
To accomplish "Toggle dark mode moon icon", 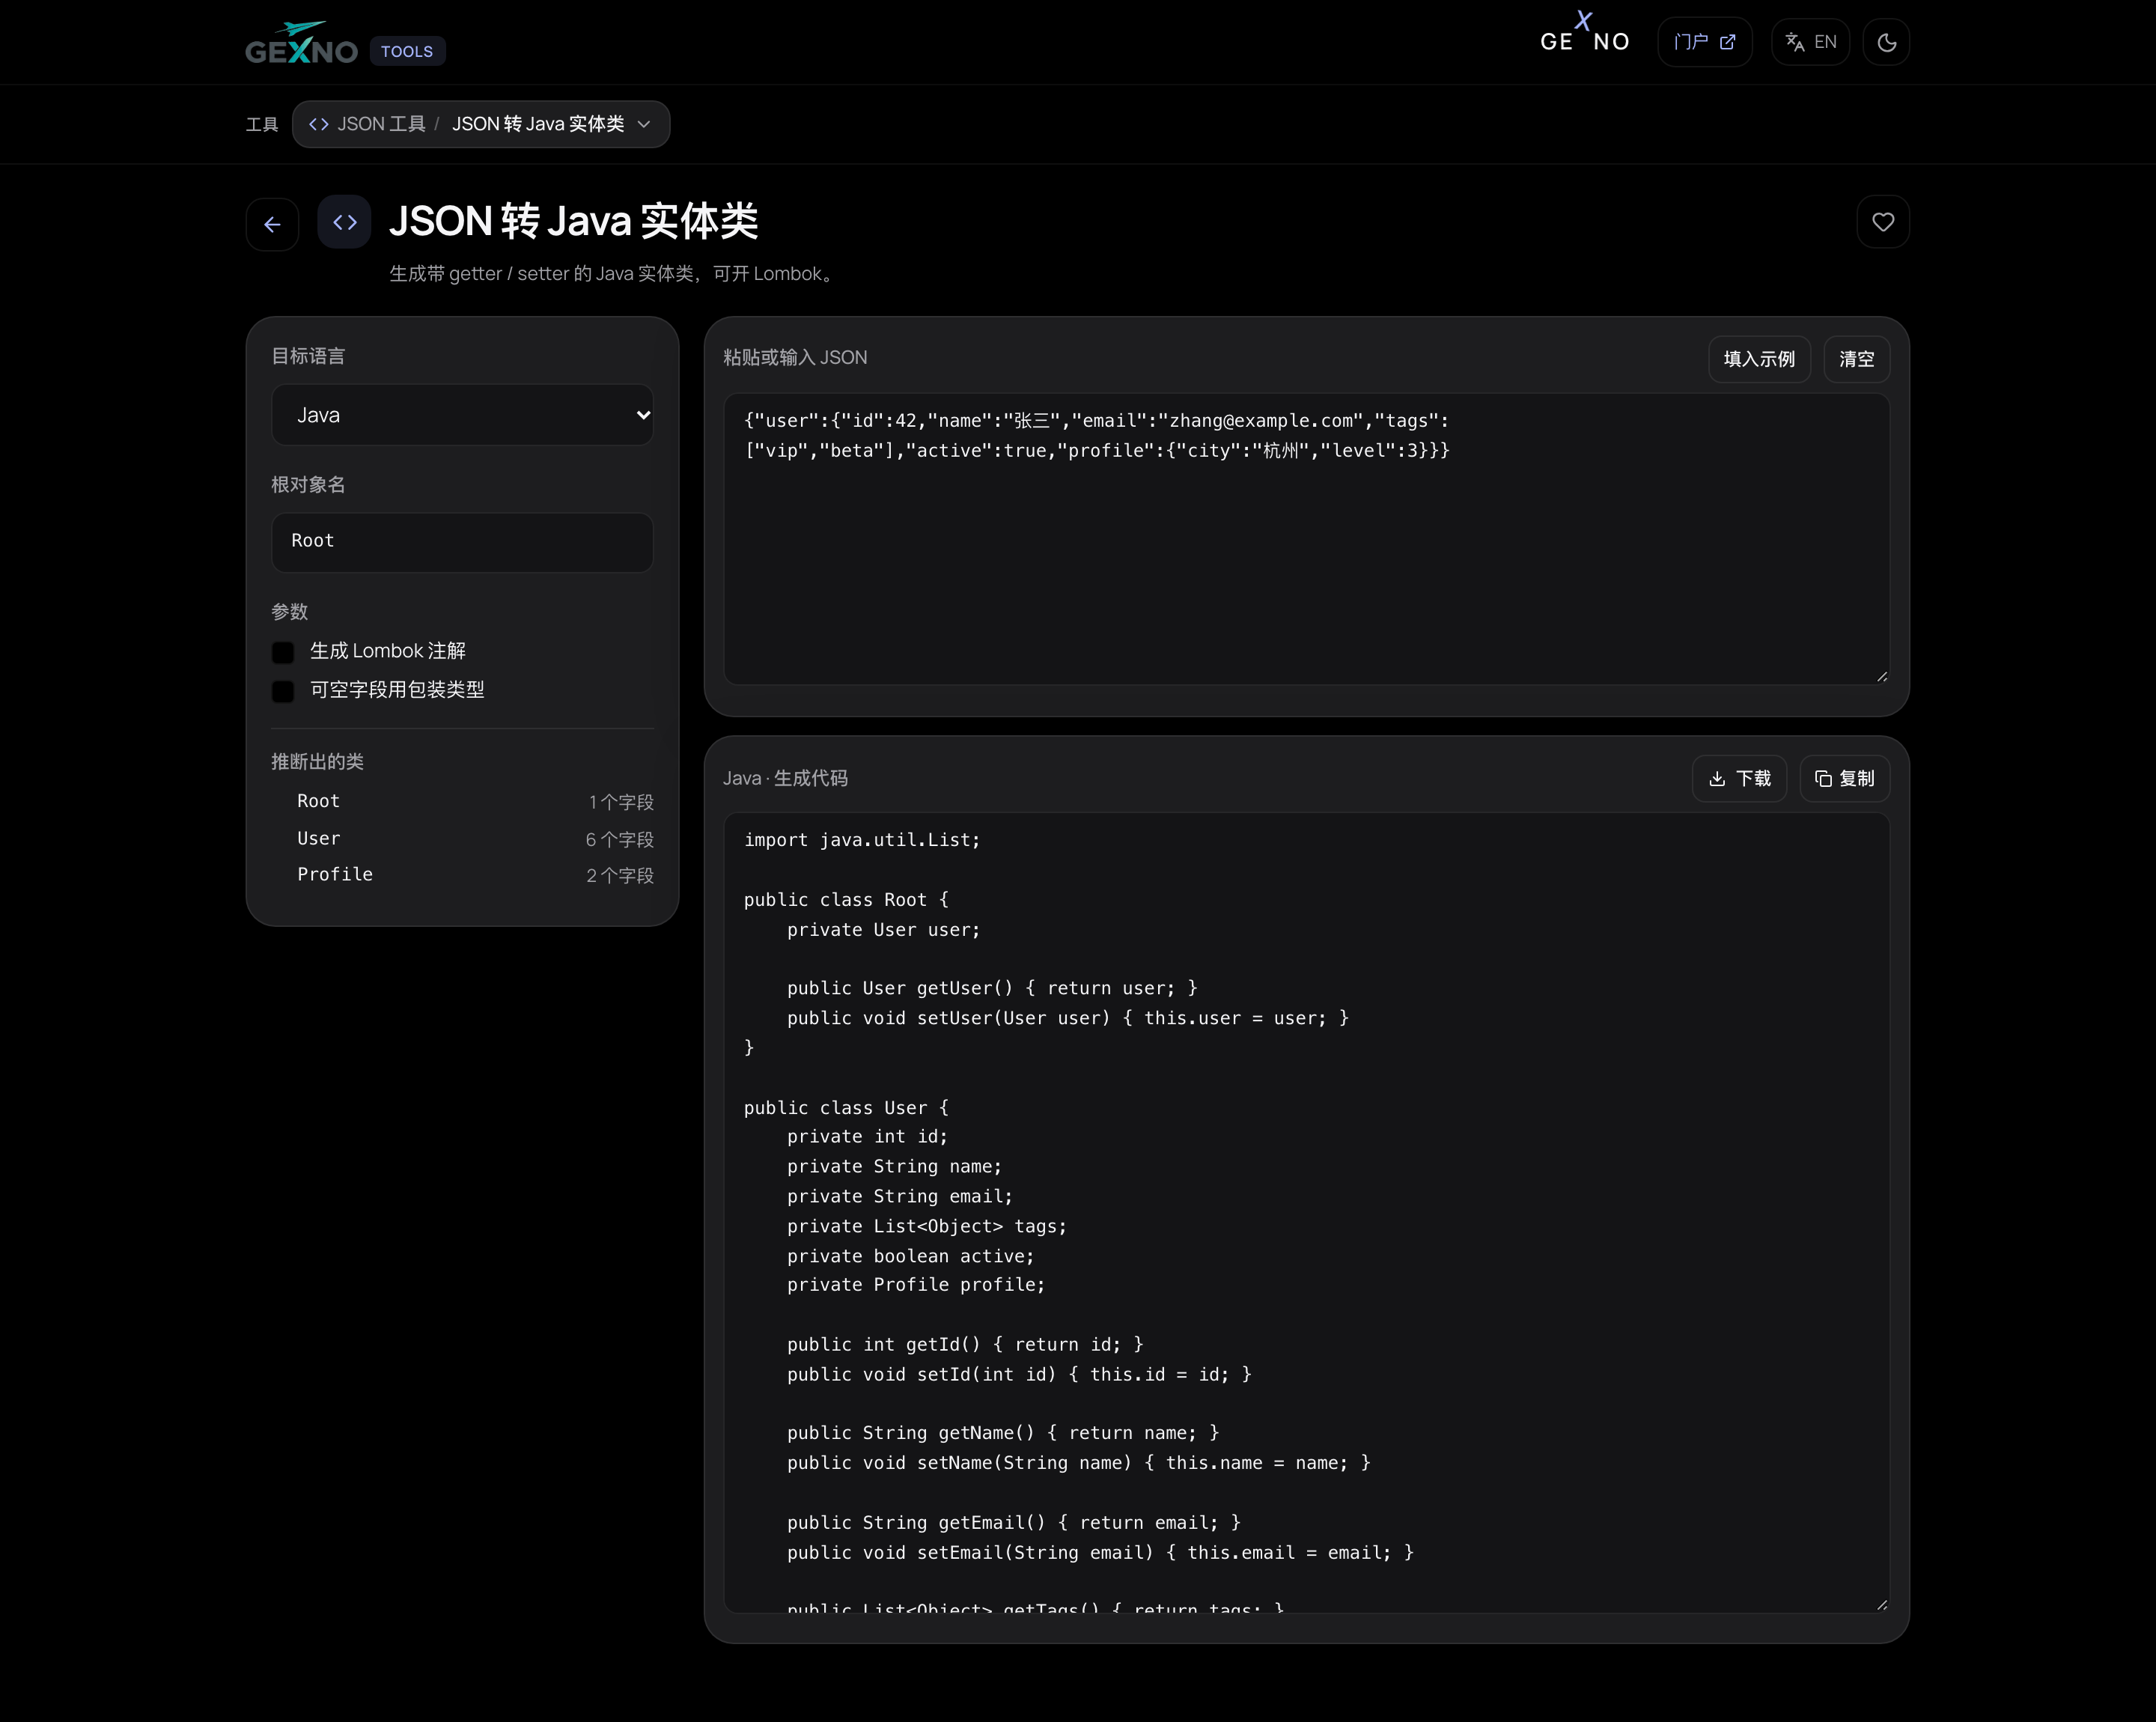I will 1886,42.
